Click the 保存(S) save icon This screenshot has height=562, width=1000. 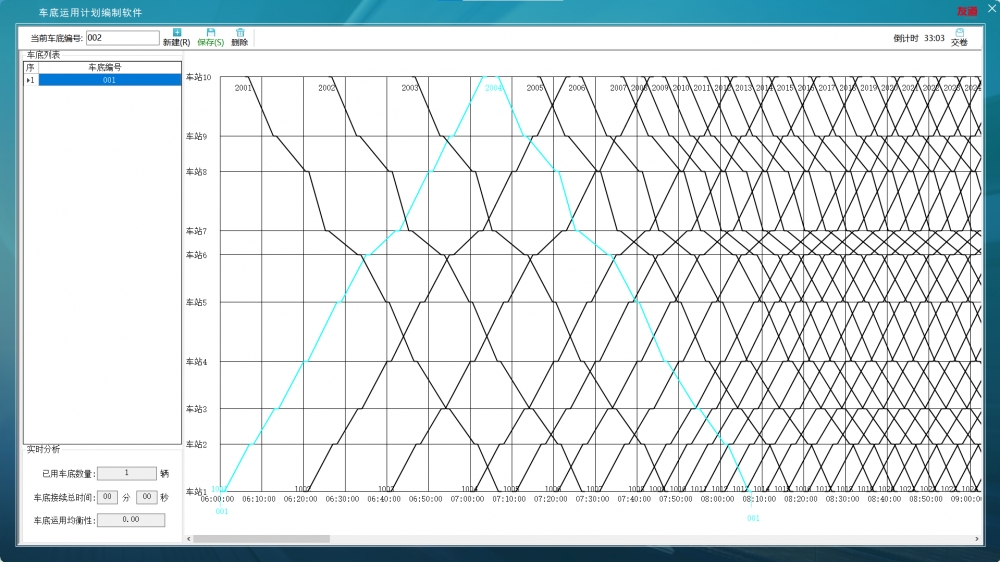(211, 33)
